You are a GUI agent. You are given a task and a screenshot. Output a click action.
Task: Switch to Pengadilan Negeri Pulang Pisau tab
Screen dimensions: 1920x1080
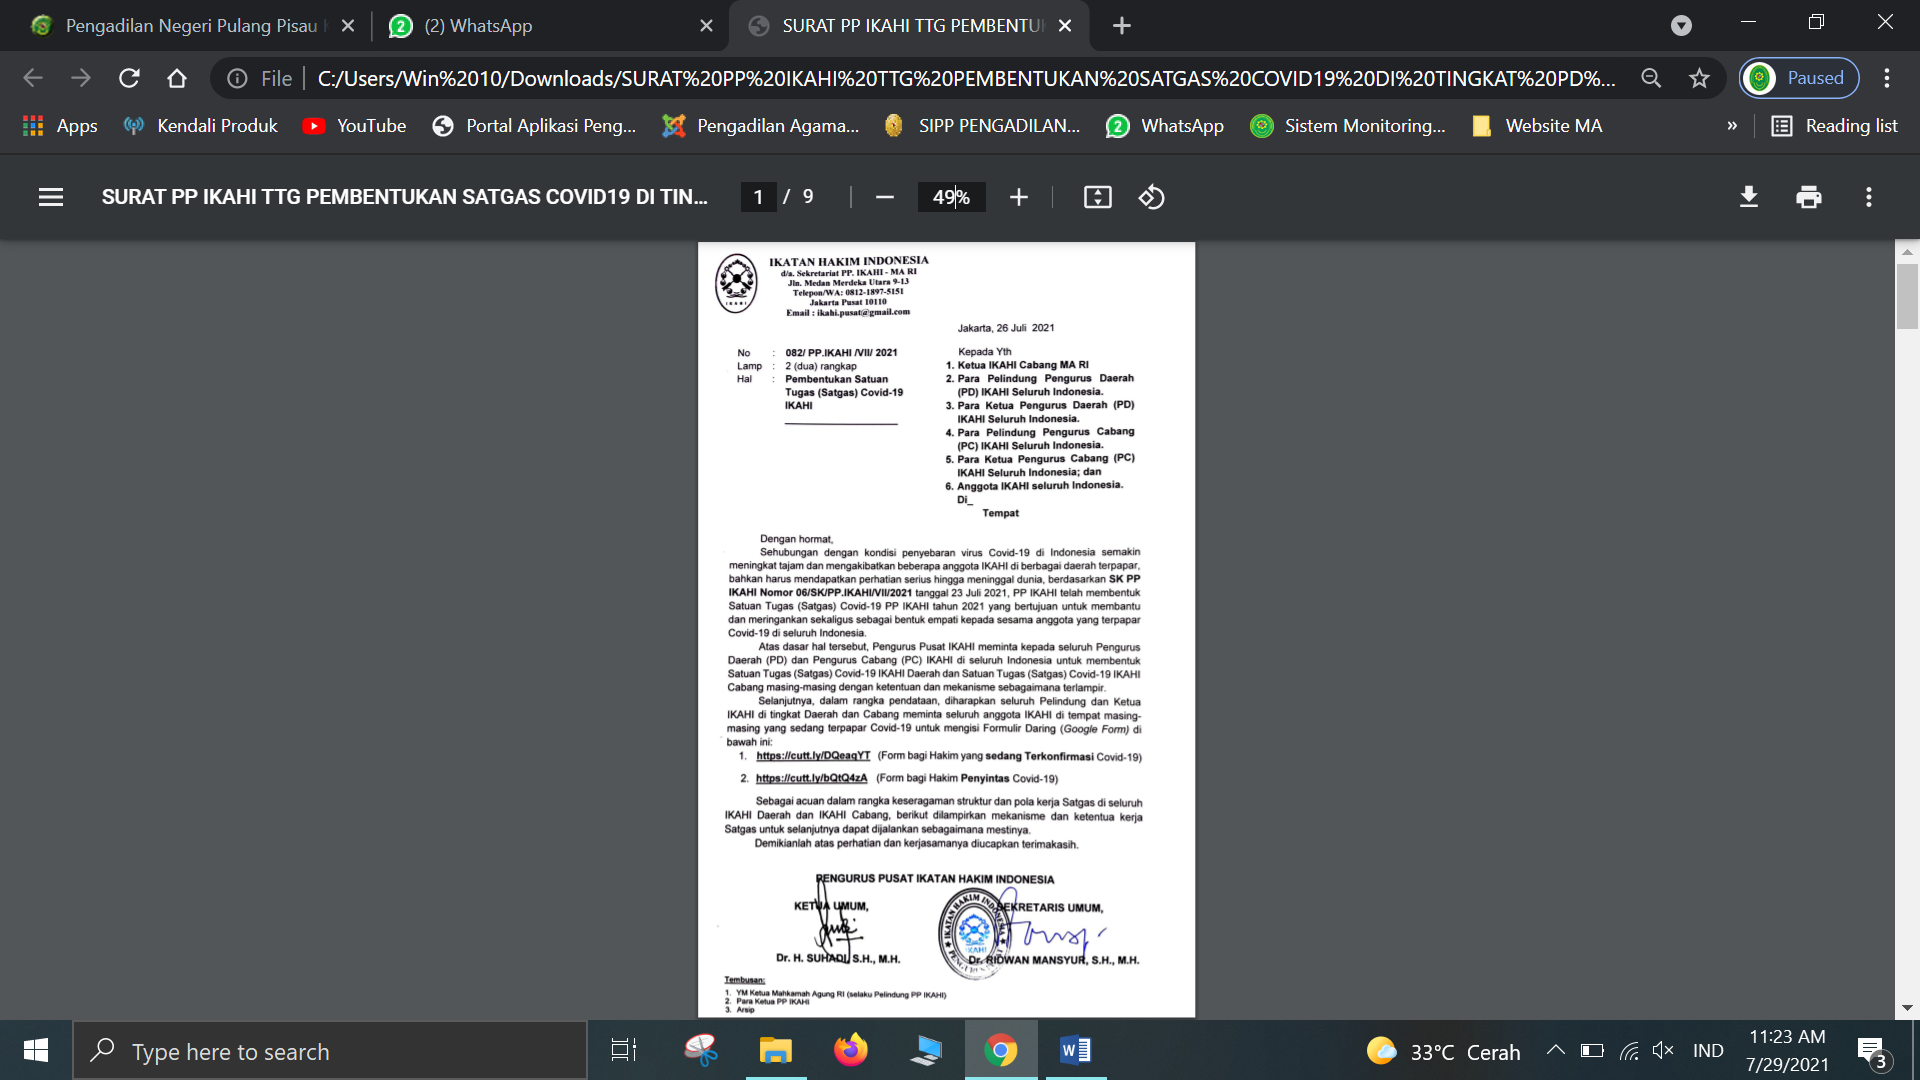click(190, 26)
